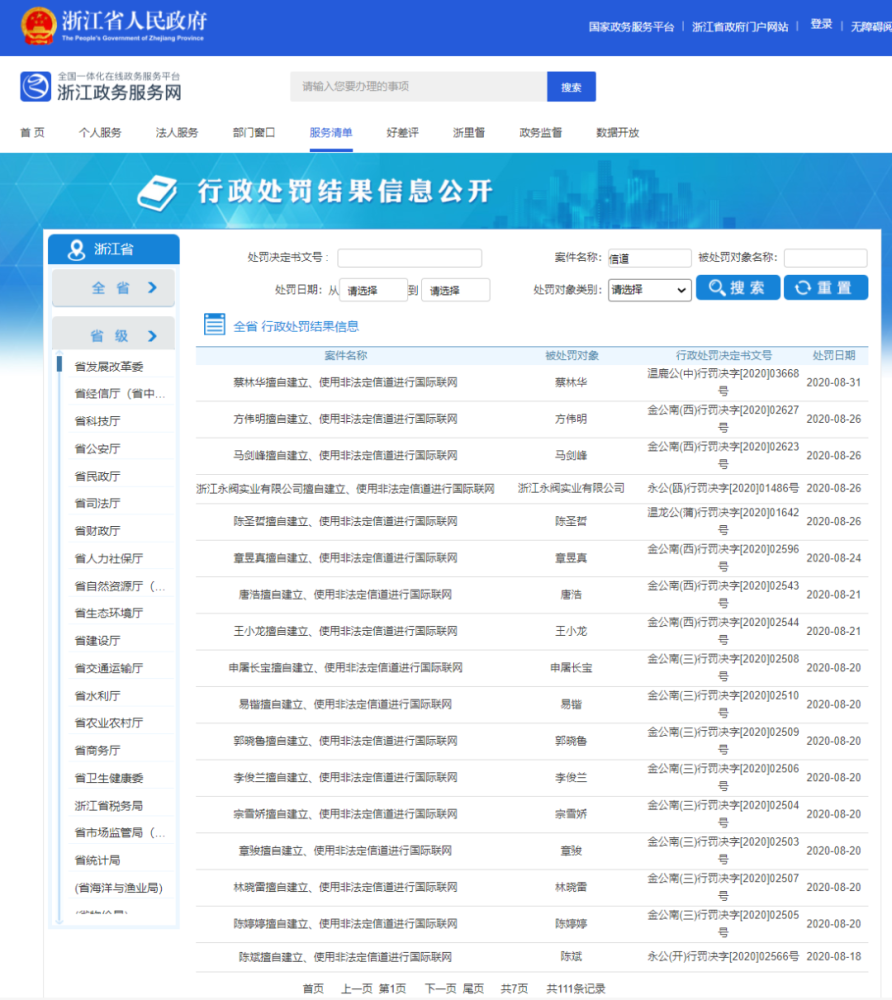892x1000 pixels.
Task: Click the location pin icon beside 浙江省
Action: [x=76, y=250]
